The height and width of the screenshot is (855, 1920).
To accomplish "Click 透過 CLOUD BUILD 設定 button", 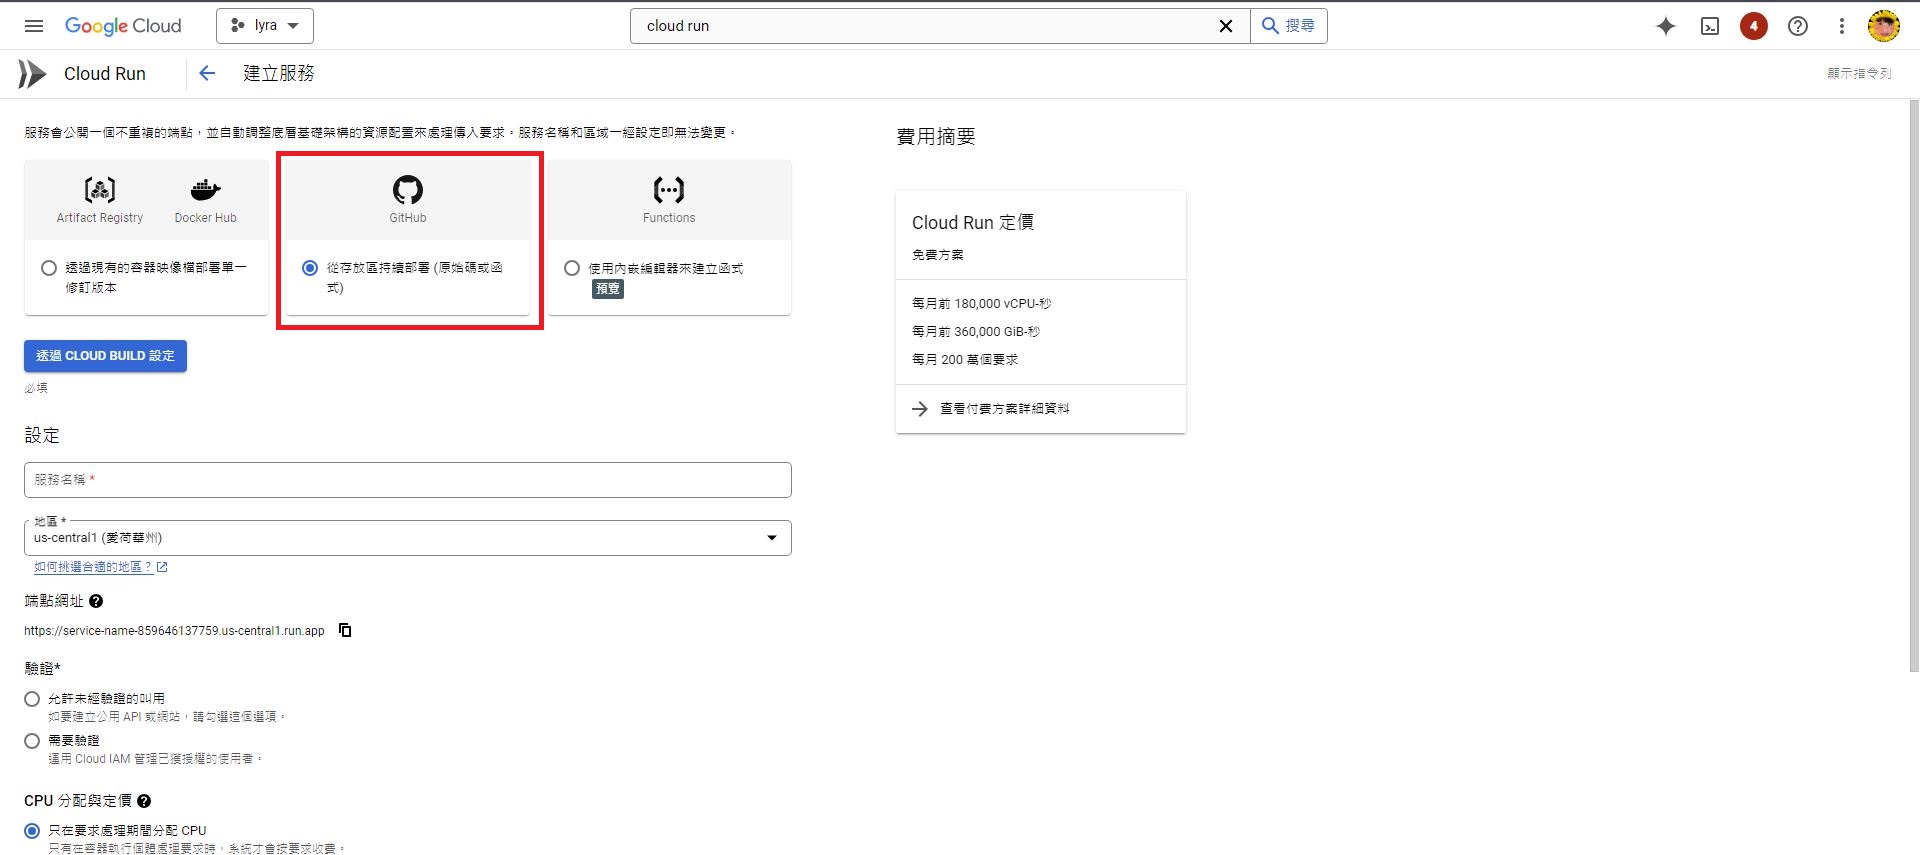I will (x=106, y=356).
